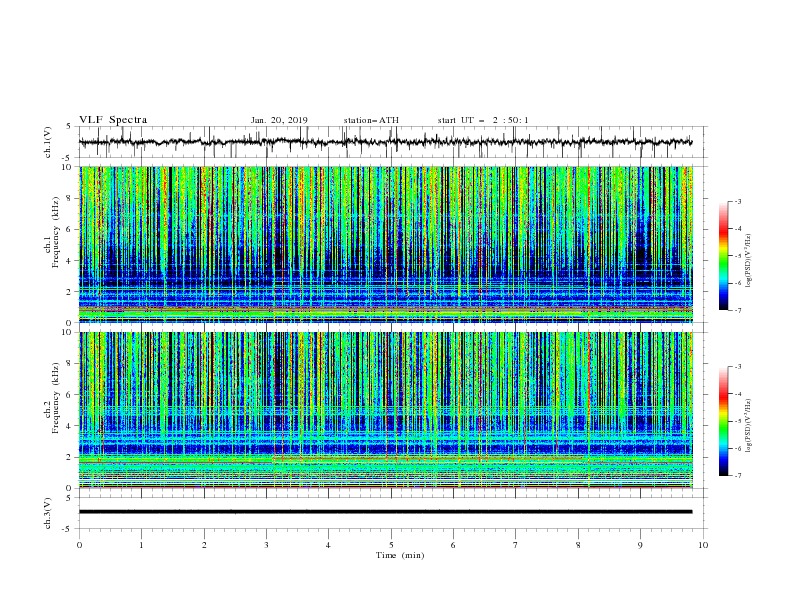792x612 pixels.
Task: Click tick label '1' on the time axis
Action: pyautogui.click(x=141, y=545)
